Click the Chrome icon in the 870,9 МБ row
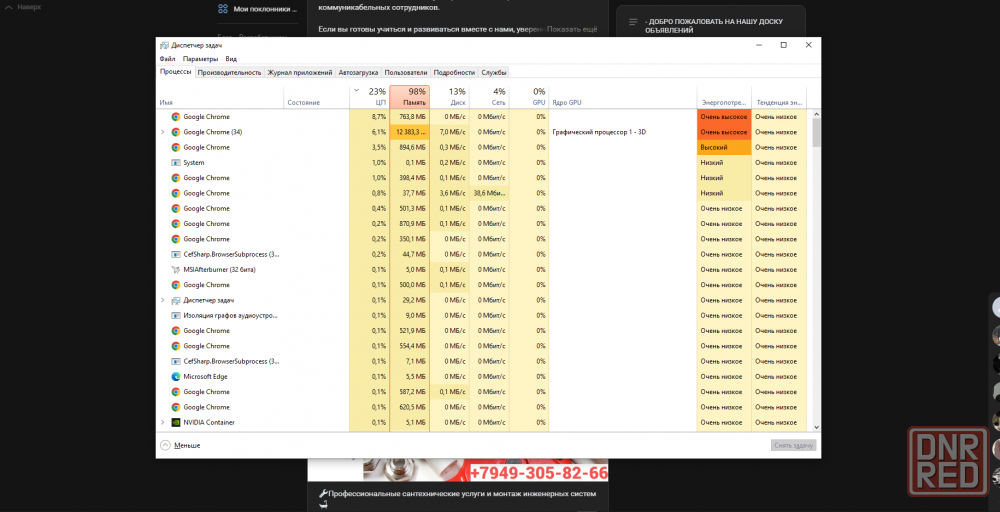1000x512 pixels. (x=175, y=224)
